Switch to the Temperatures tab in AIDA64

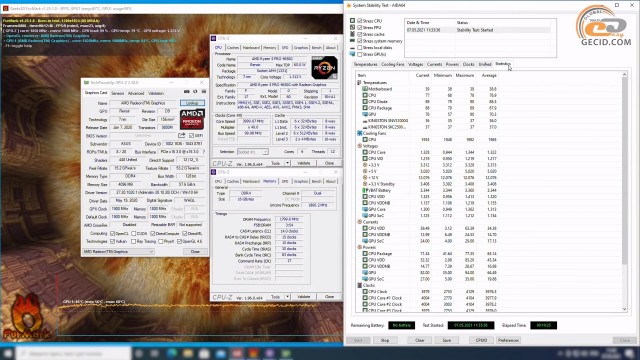pos(365,64)
